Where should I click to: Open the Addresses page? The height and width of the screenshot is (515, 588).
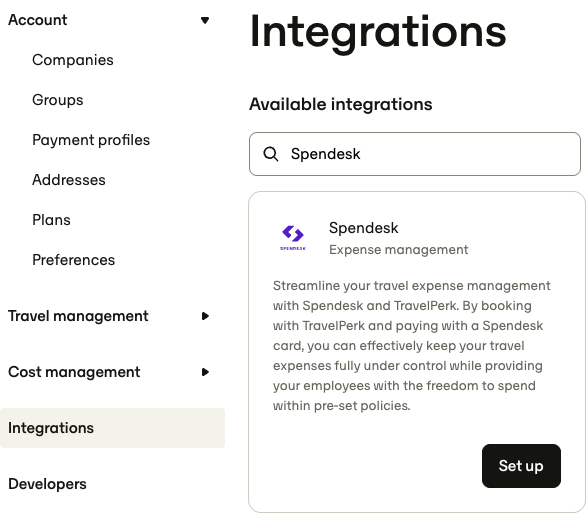pyautogui.click(x=69, y=180)
